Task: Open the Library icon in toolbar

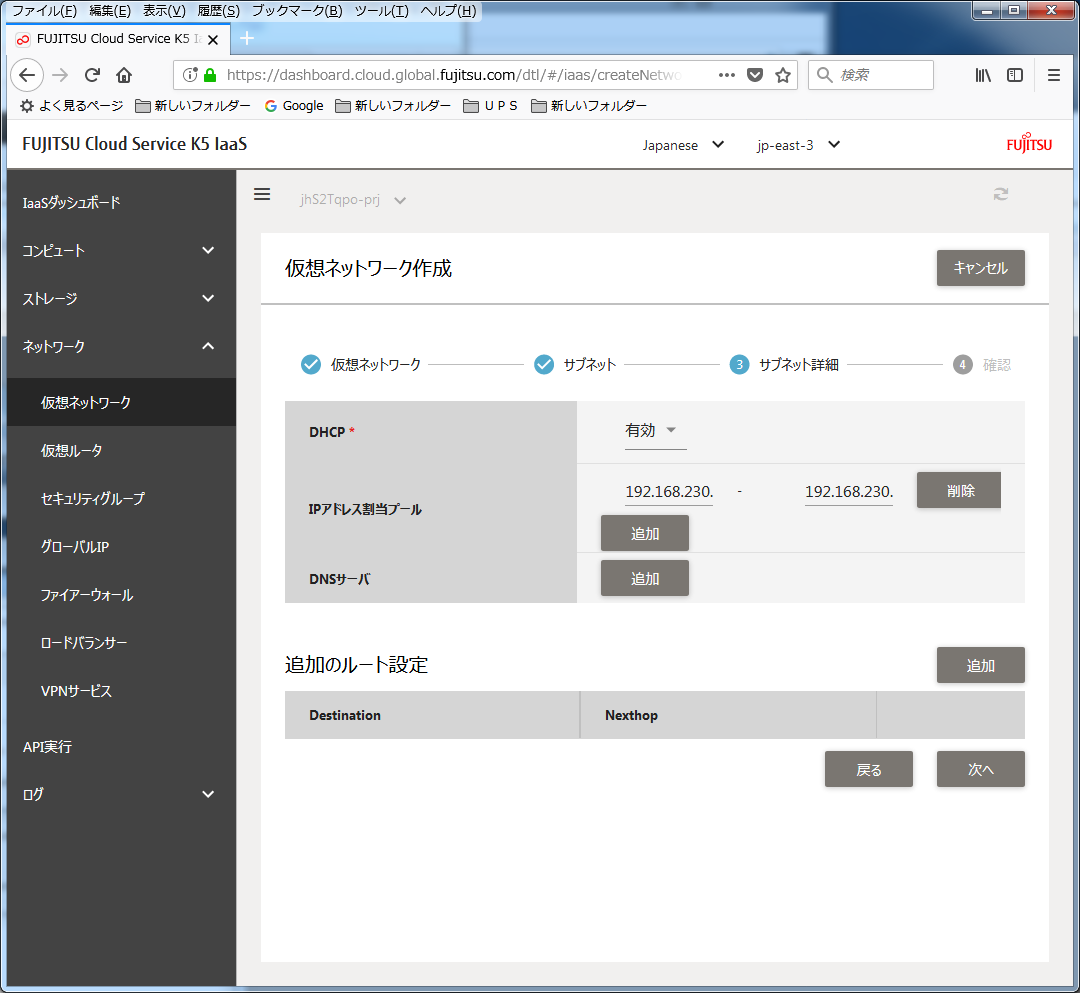Action: point(983,75)
